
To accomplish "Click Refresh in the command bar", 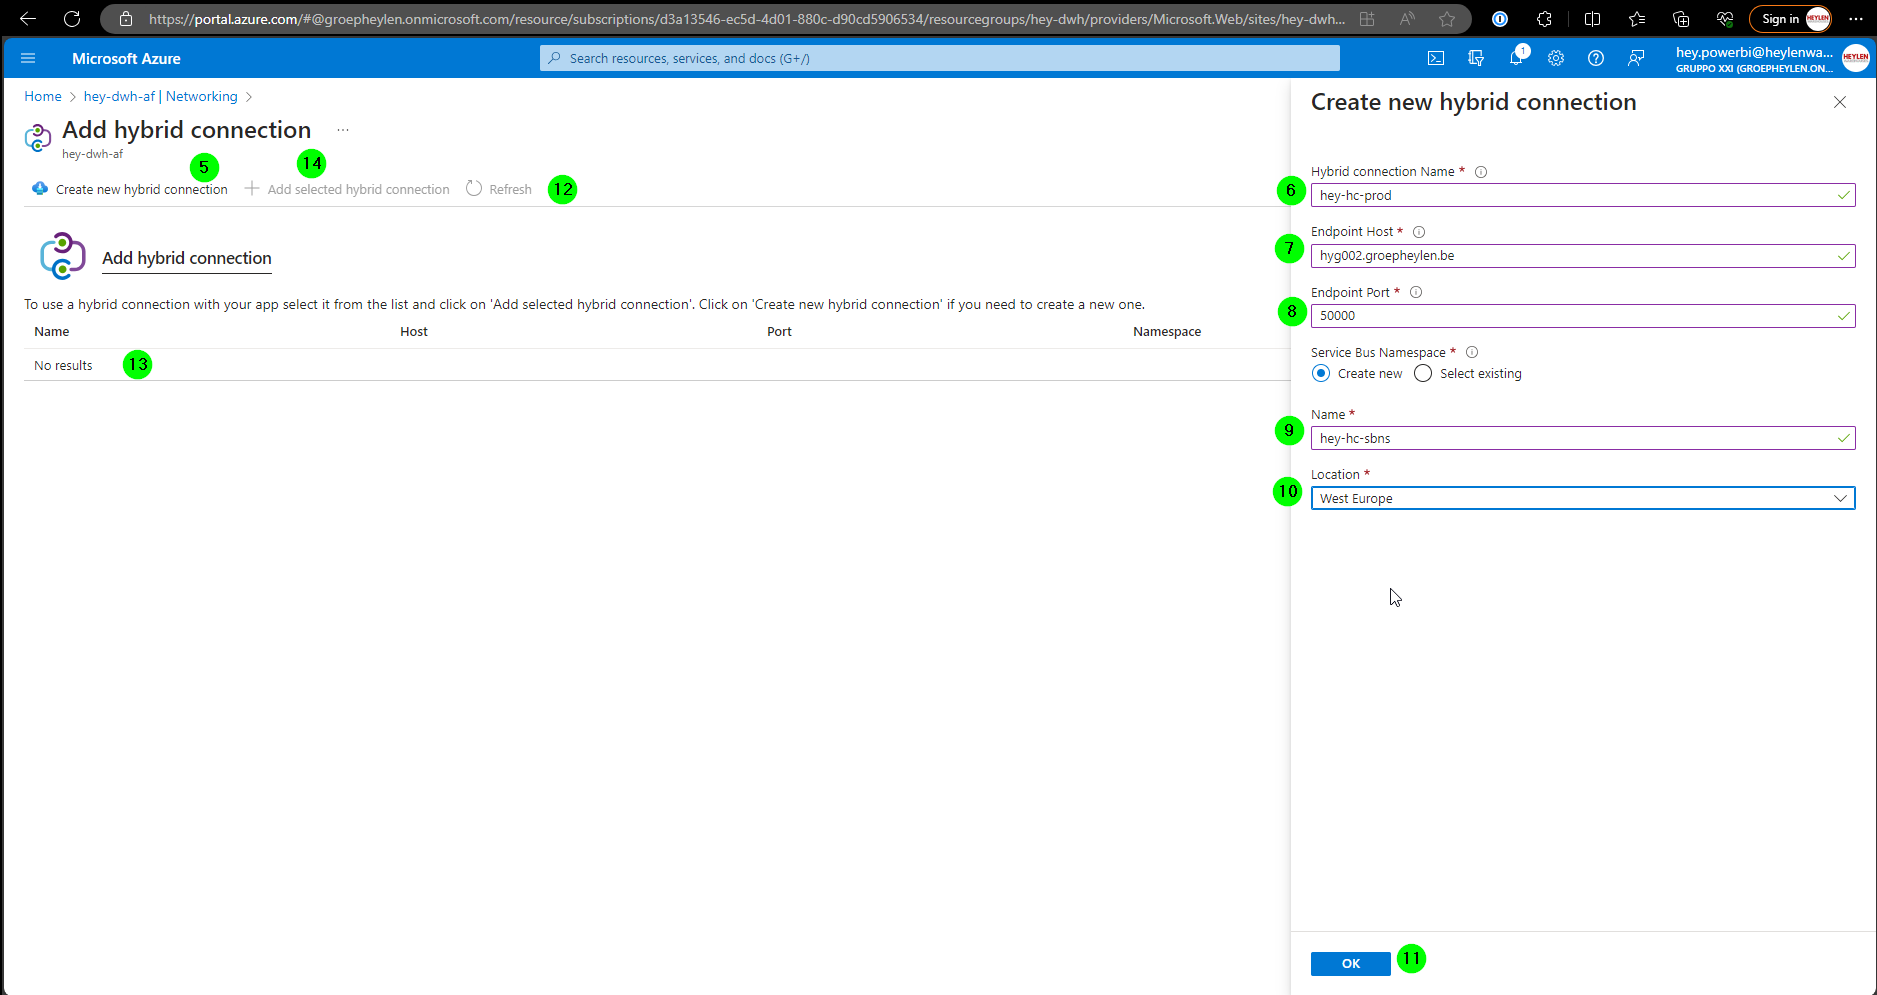I will point(499,189).
